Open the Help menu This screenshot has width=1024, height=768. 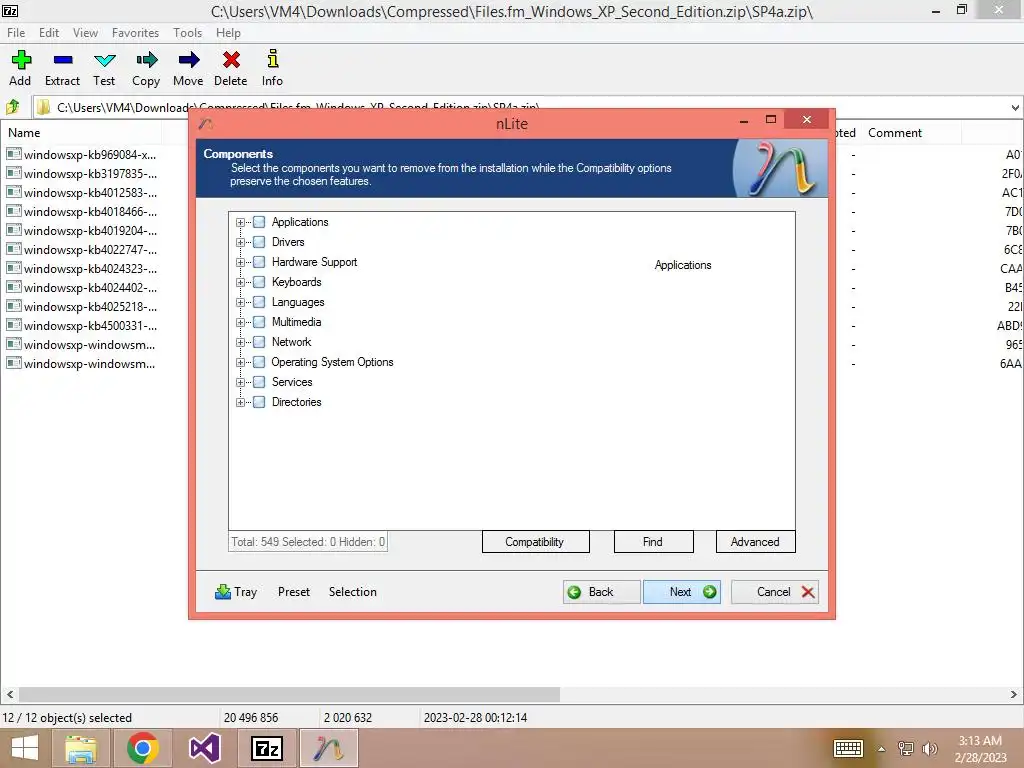[x=228, y=33]
